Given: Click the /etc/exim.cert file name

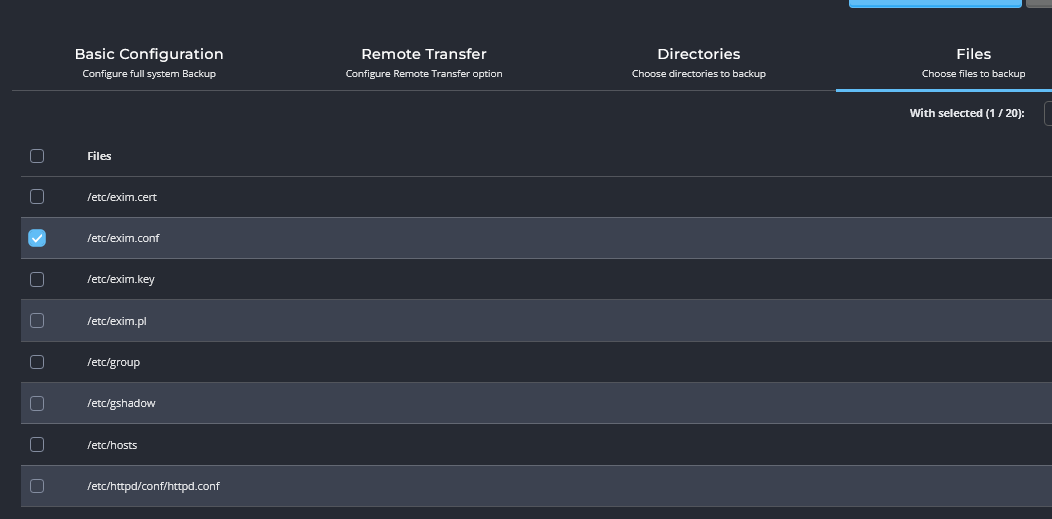Looking at the screenshot, I should click(122, 197).
